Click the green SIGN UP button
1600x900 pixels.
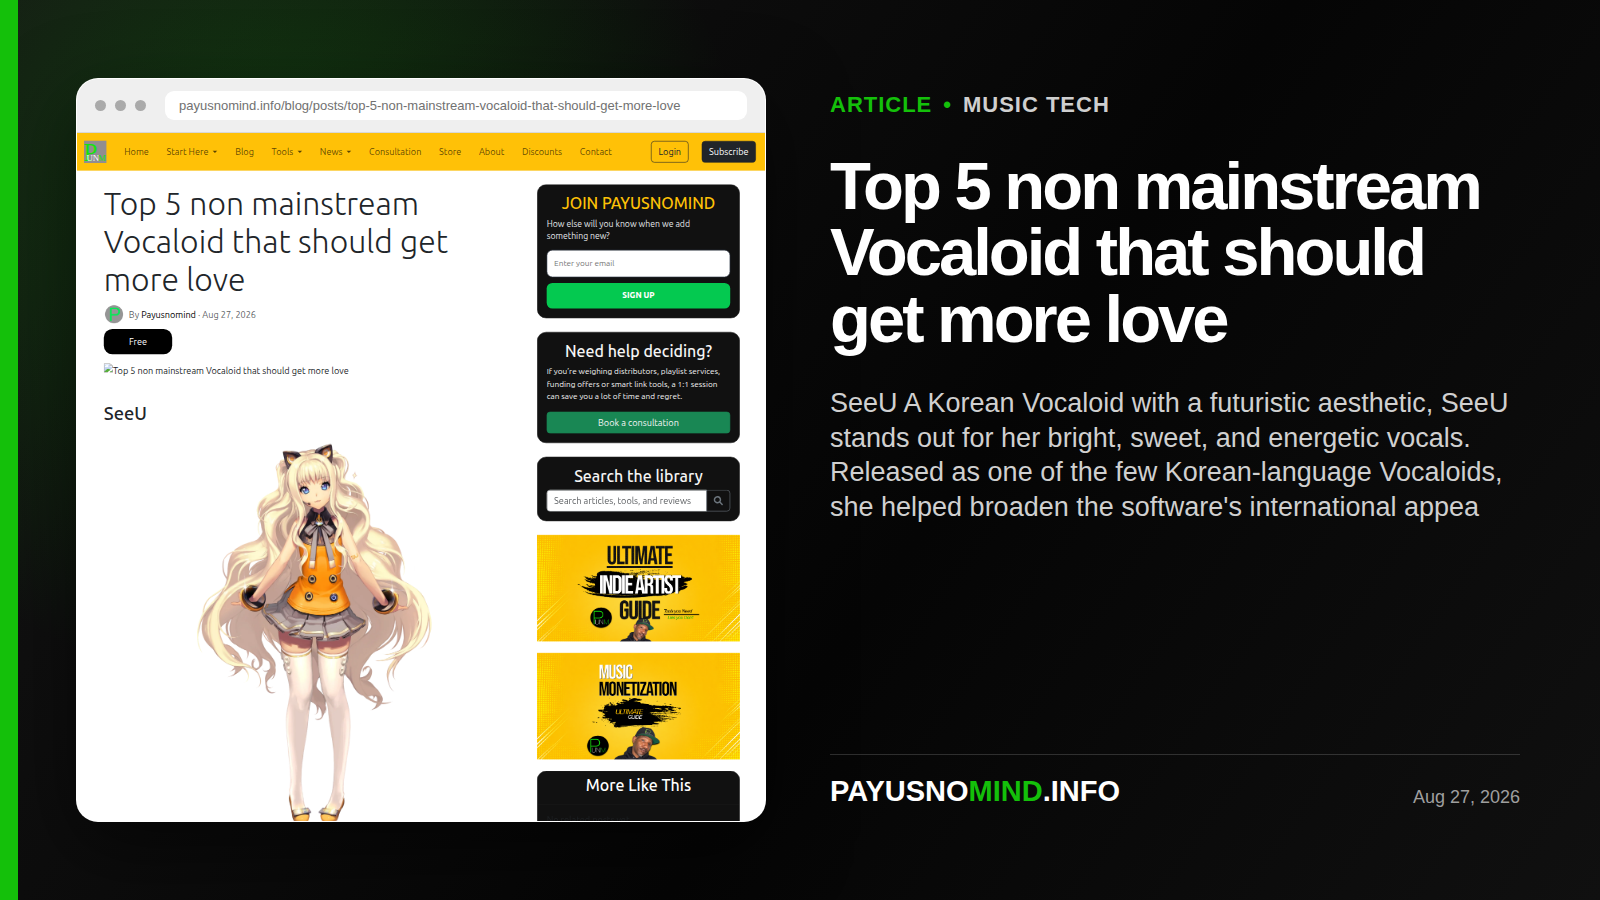tap(638, 295)
